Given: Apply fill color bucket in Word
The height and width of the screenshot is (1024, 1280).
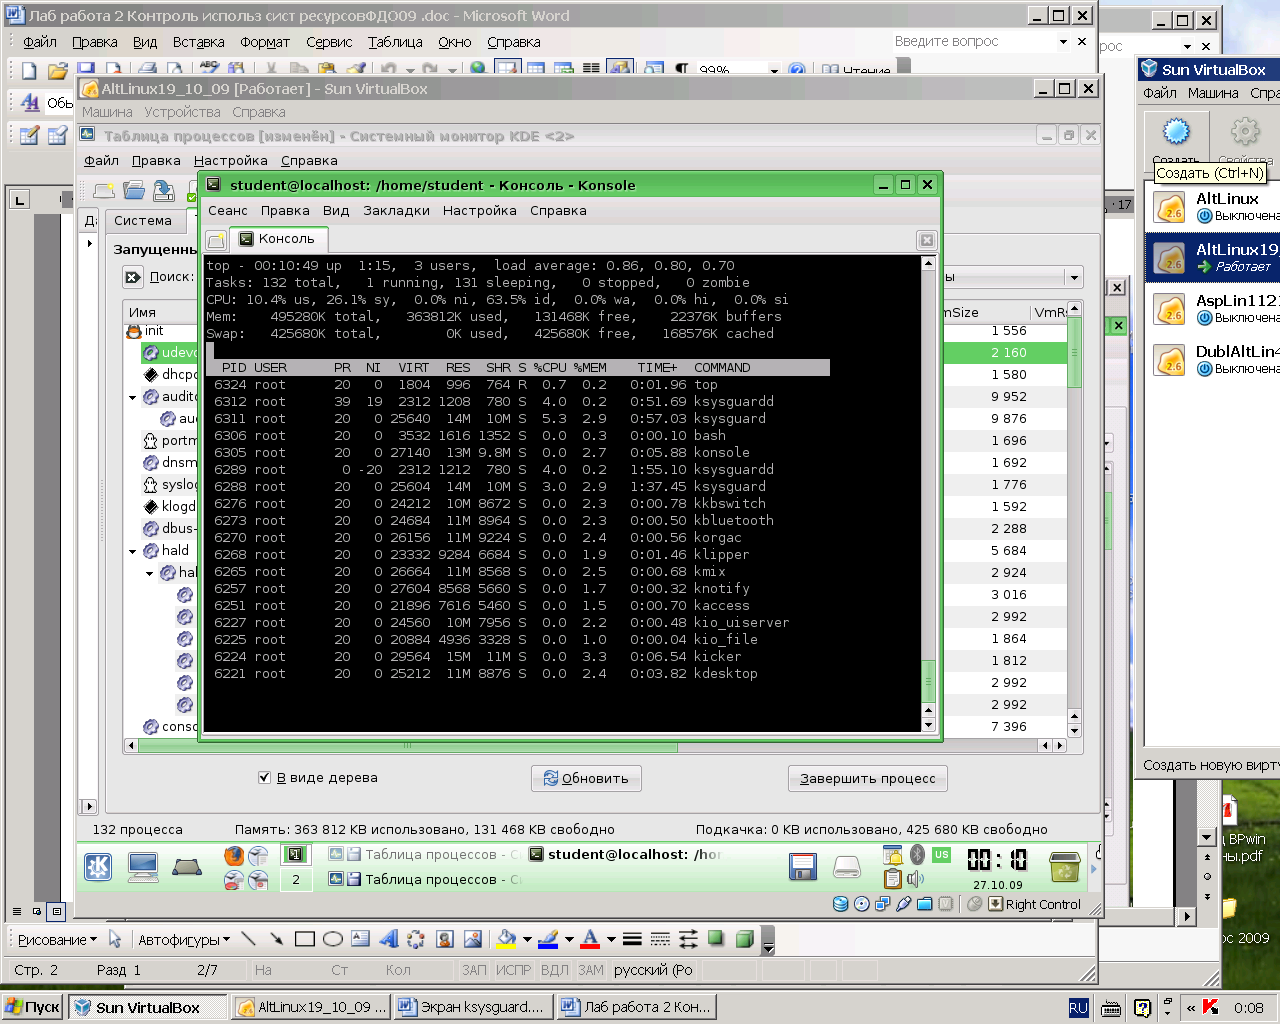Looking at the screenshot, I should pyautogui.click(x=506, y=939).
